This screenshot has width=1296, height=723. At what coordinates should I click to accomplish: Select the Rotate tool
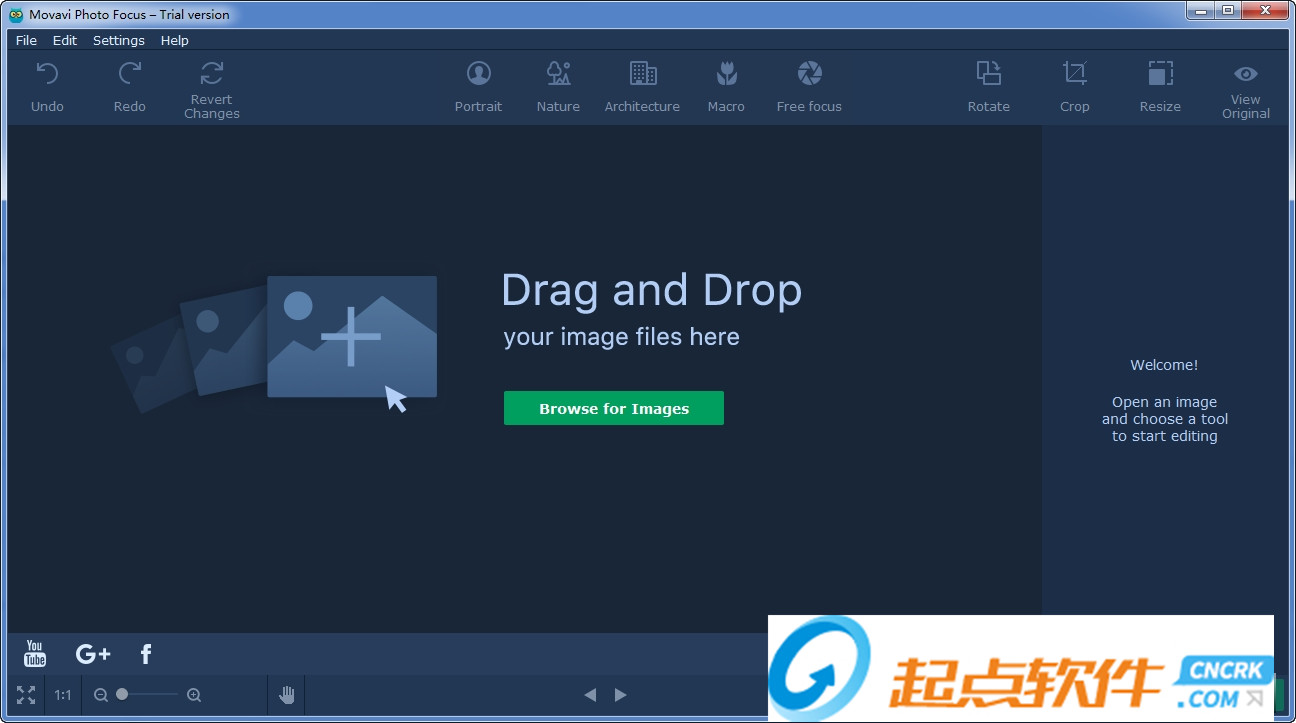(988, 85)
